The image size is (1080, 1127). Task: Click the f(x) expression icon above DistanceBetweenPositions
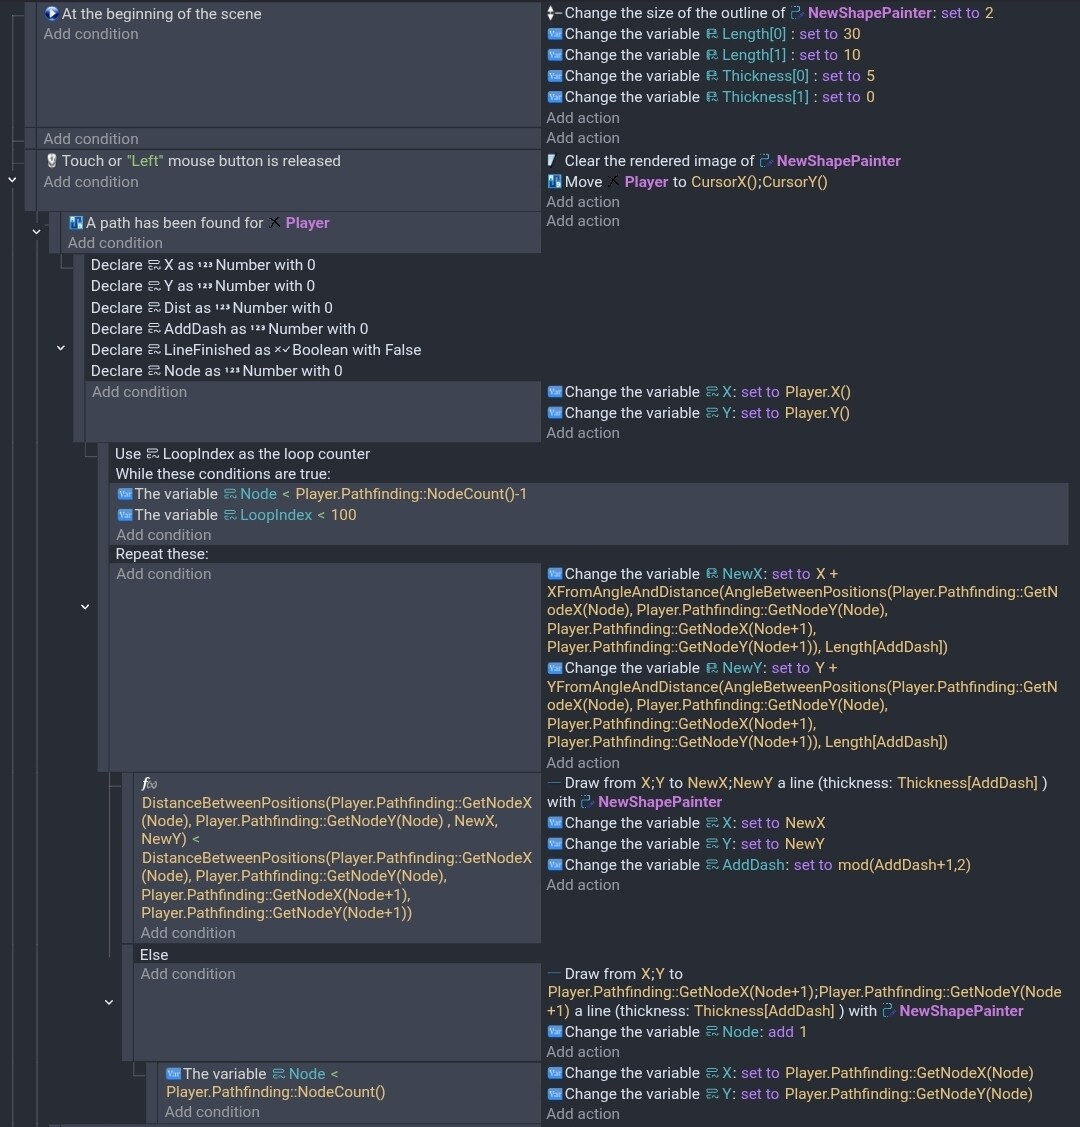[149, 784]
